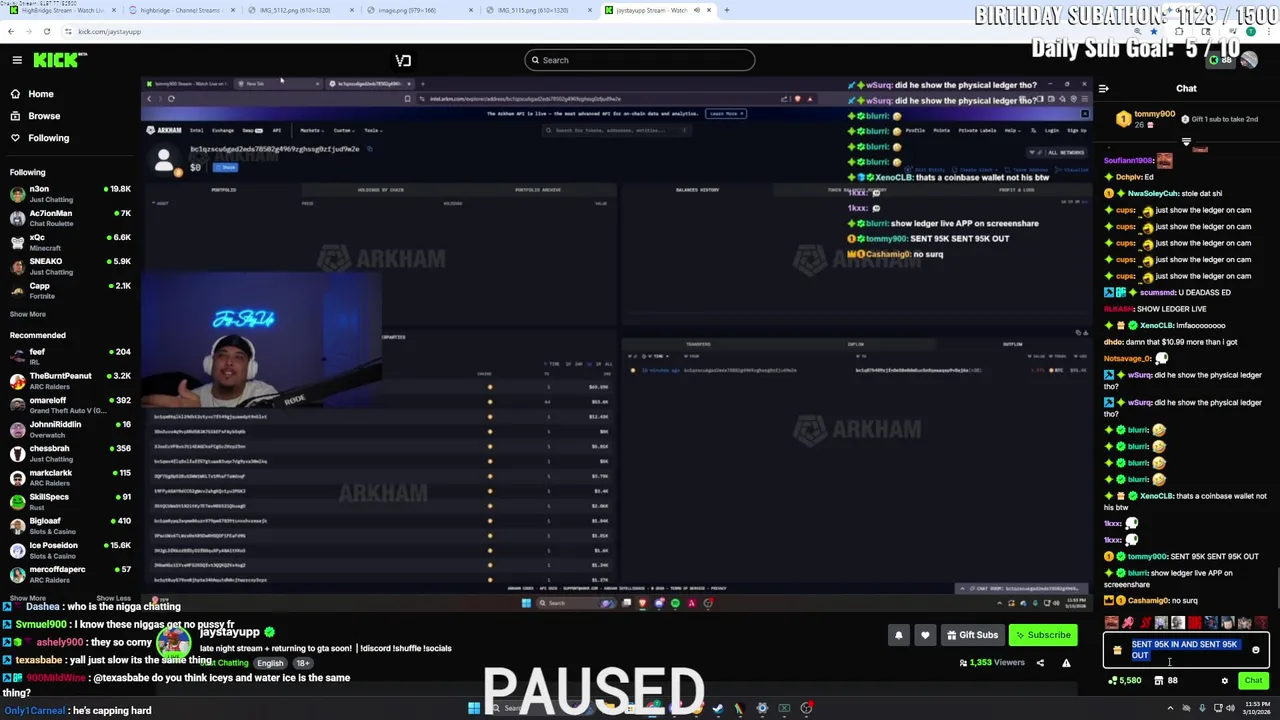The image size is (1280, 720).
Task: Open Bigloaaf recommended channel
Action: click(x=70, y=526)
